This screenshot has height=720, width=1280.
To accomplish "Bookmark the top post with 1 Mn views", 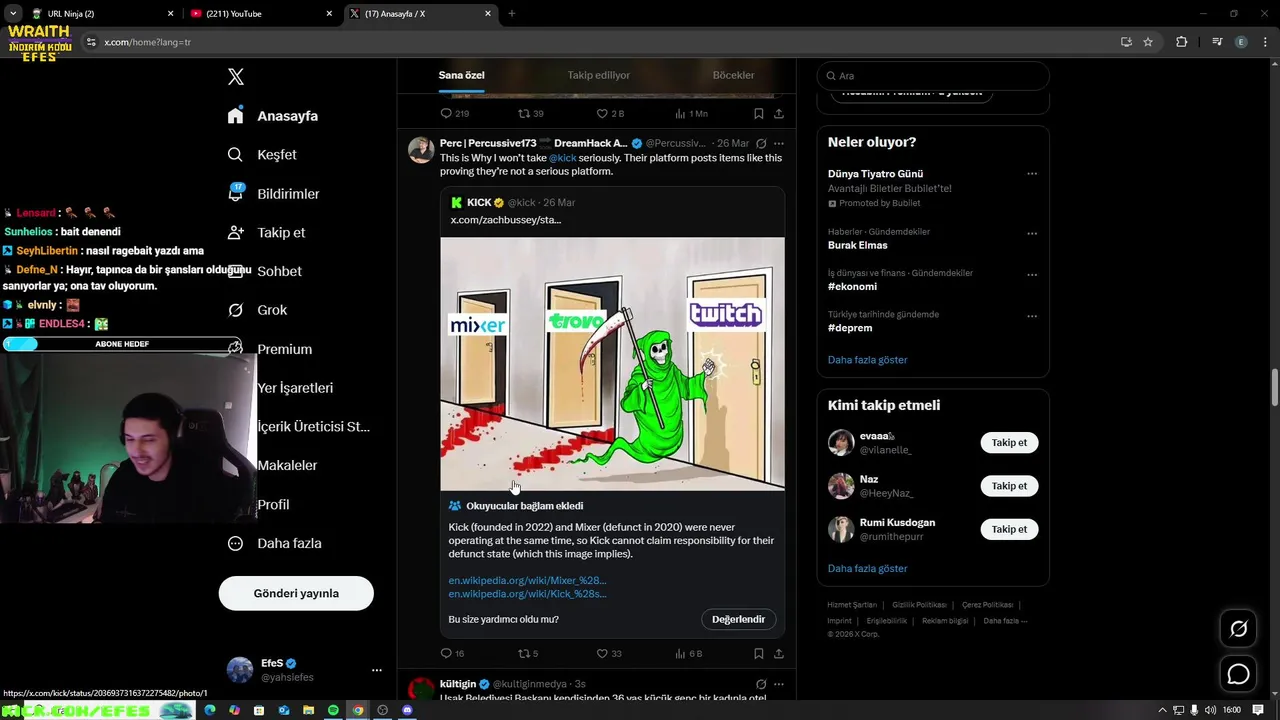I will tap(759, 113).
